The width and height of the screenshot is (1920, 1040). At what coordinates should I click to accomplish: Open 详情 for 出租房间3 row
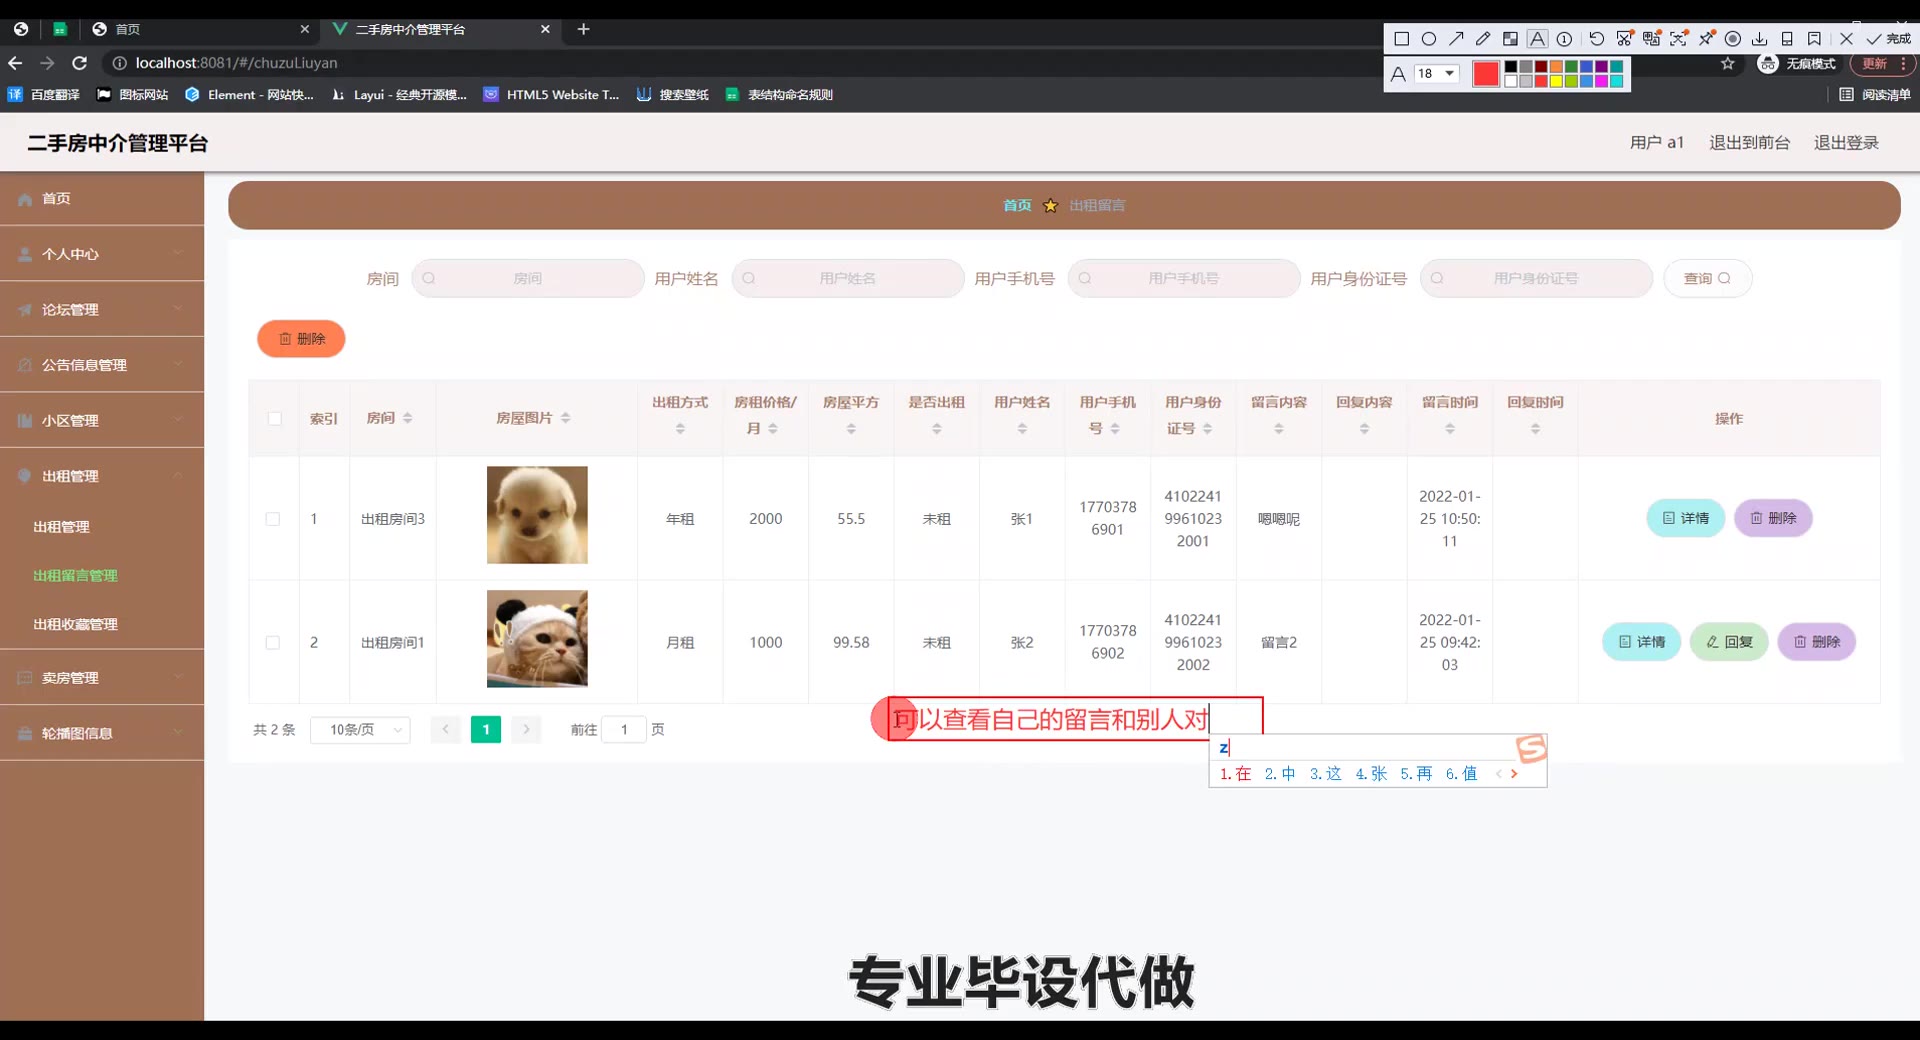[1686, 518]
